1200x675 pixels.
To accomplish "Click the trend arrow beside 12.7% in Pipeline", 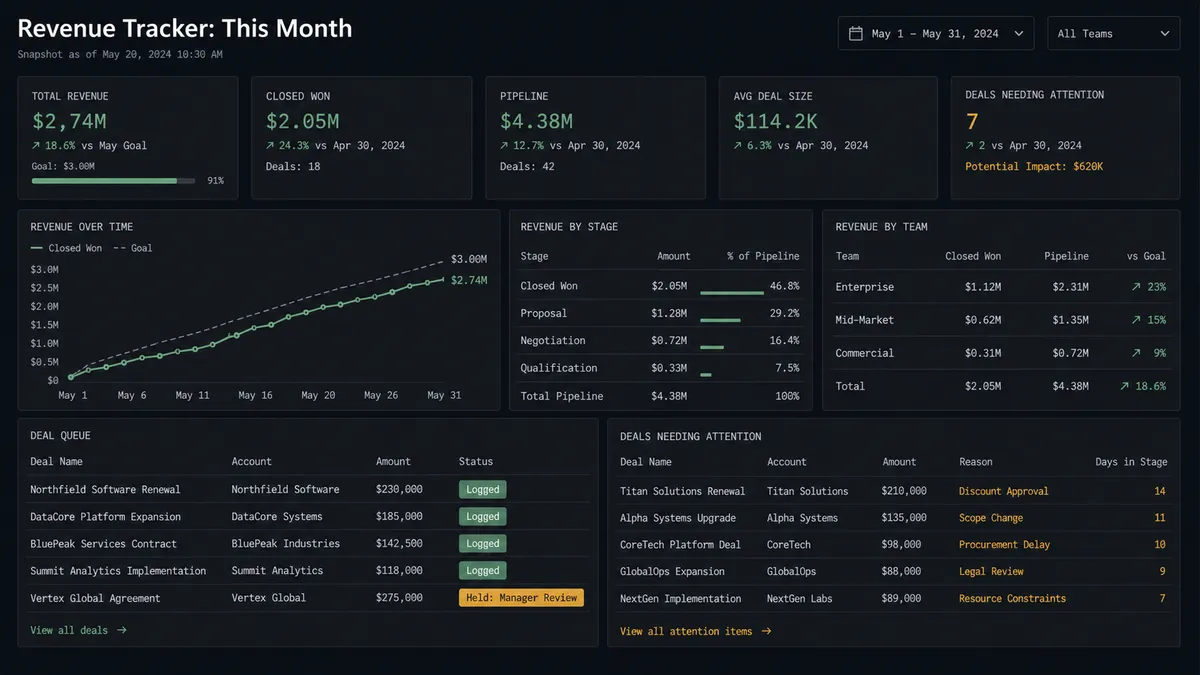I will click(505, 145).
